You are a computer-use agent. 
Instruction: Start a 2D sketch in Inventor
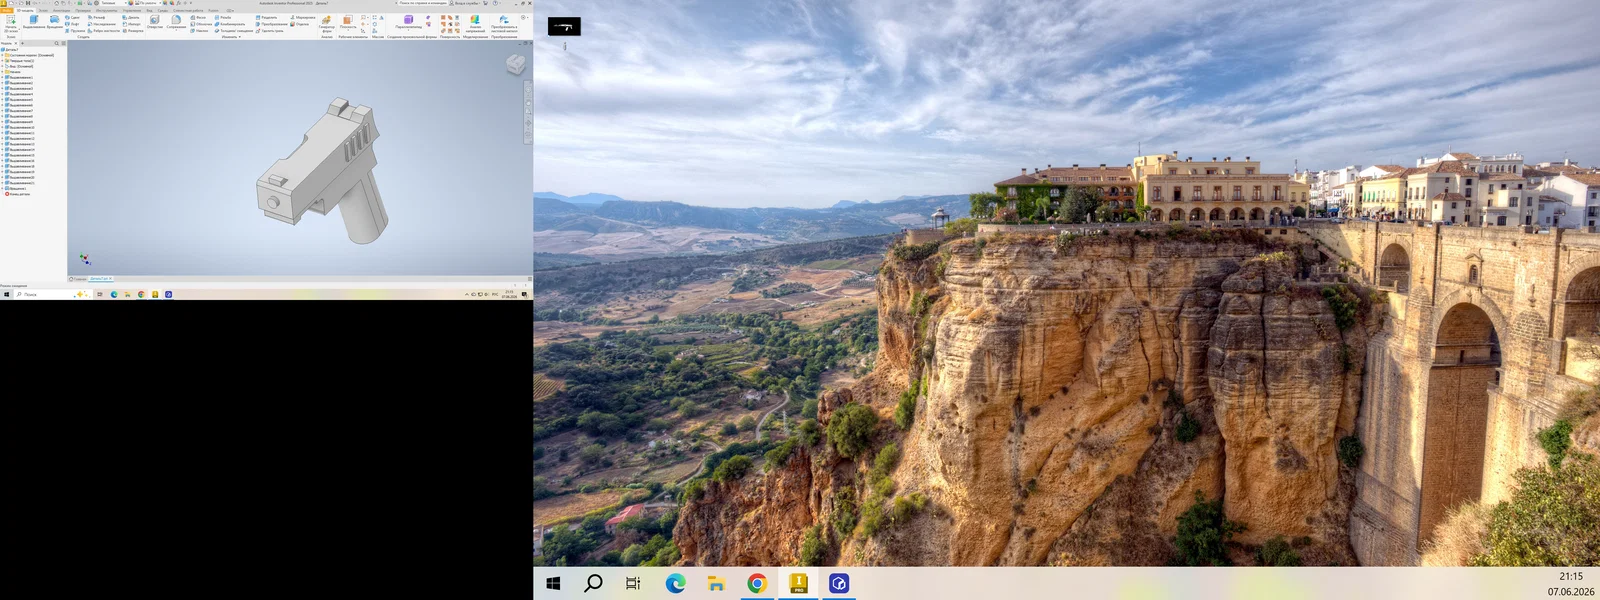(11, 24)
